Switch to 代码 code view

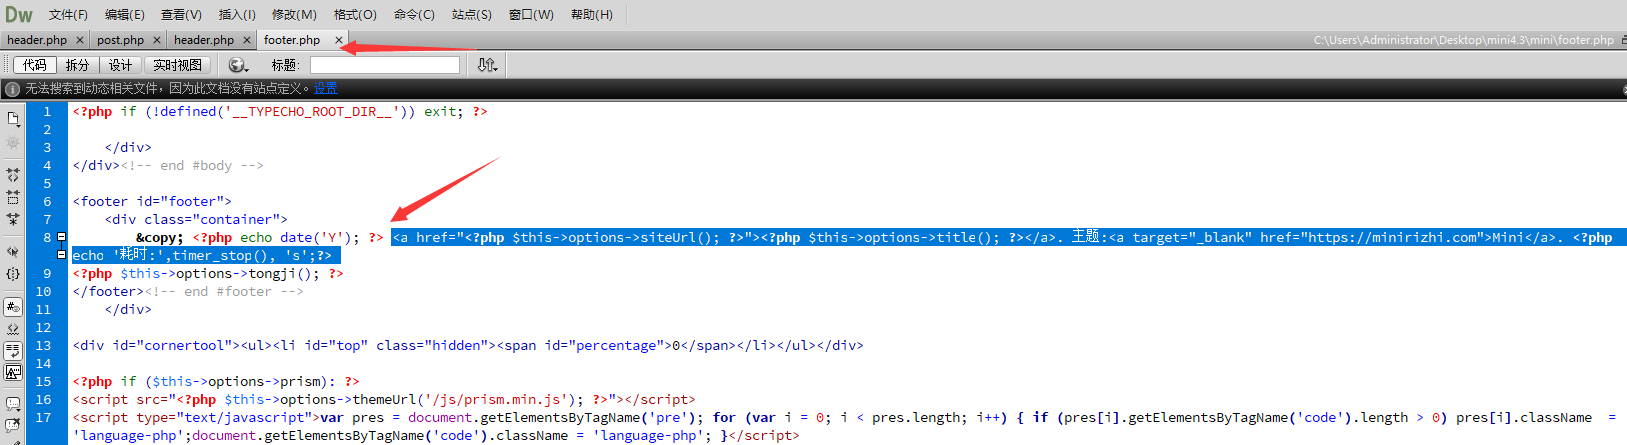point(35,65)
